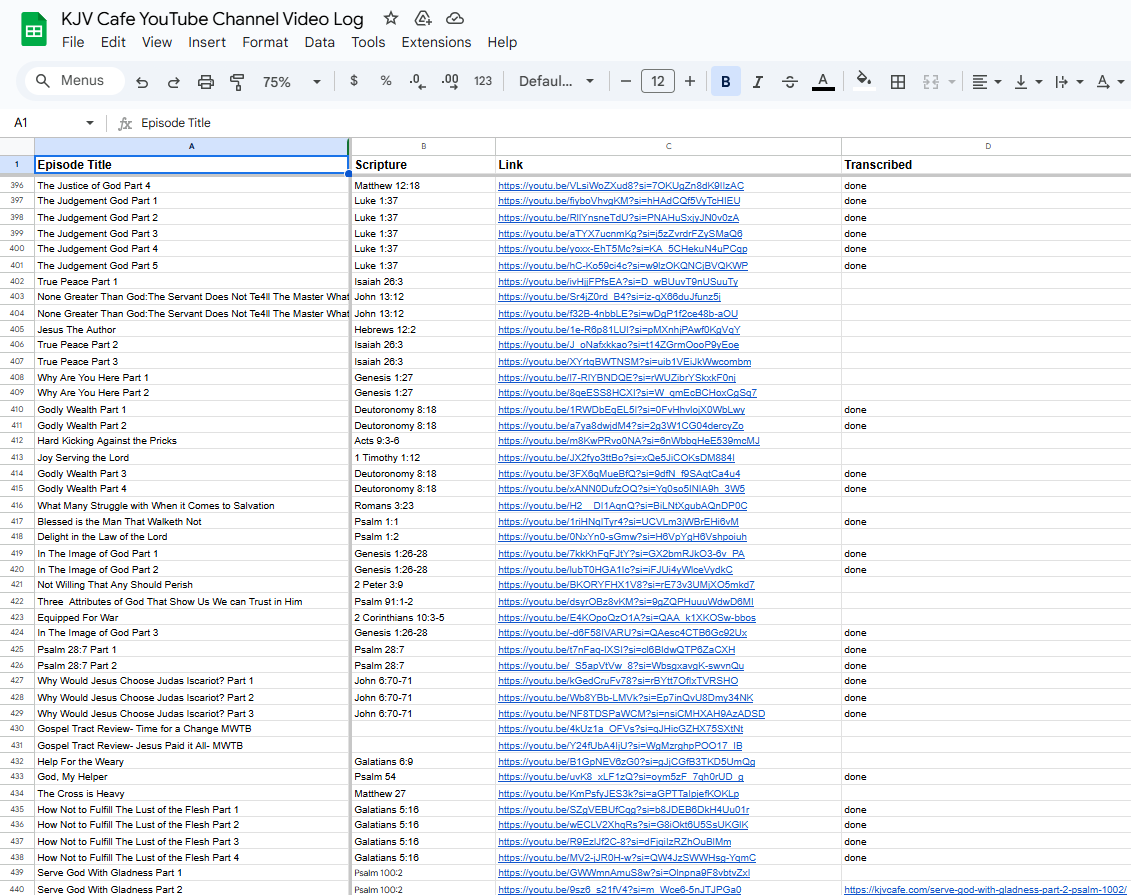Expand the Name box A1 dropdown

click(89, 123)
